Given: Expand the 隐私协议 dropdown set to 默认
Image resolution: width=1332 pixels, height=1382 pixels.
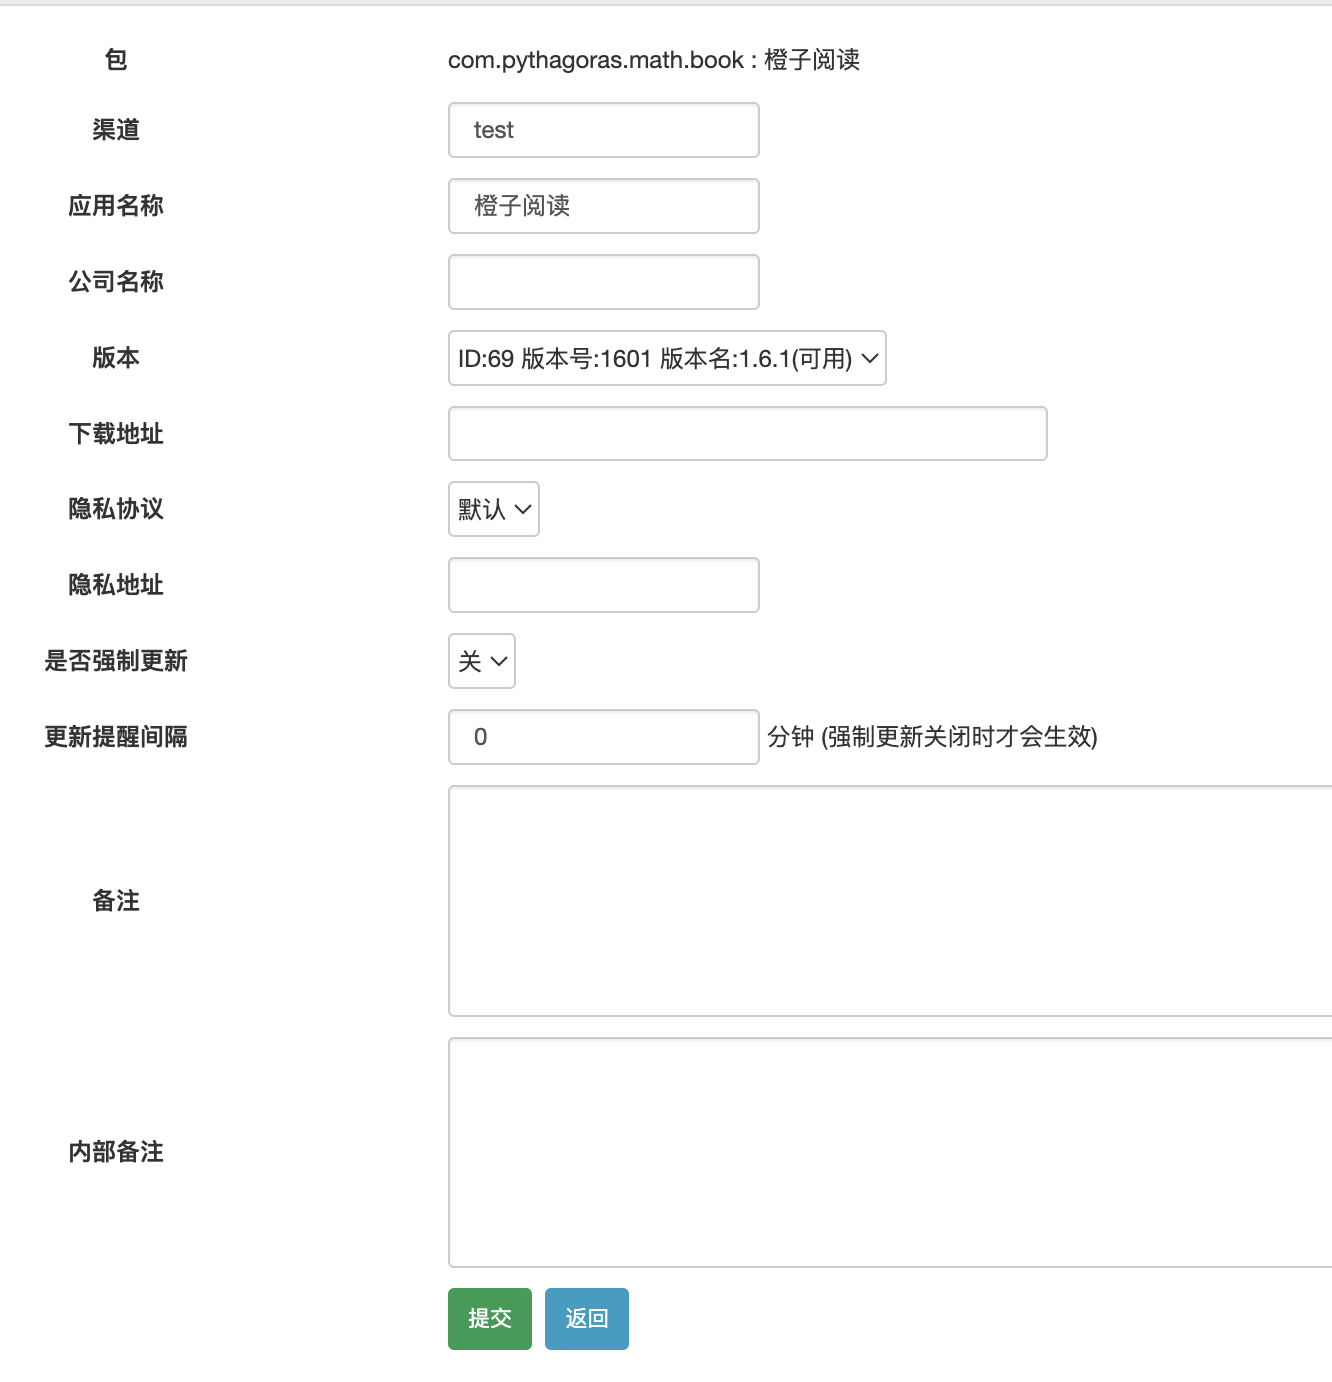Looking at the screenshot, I should (x=493, y=509).
